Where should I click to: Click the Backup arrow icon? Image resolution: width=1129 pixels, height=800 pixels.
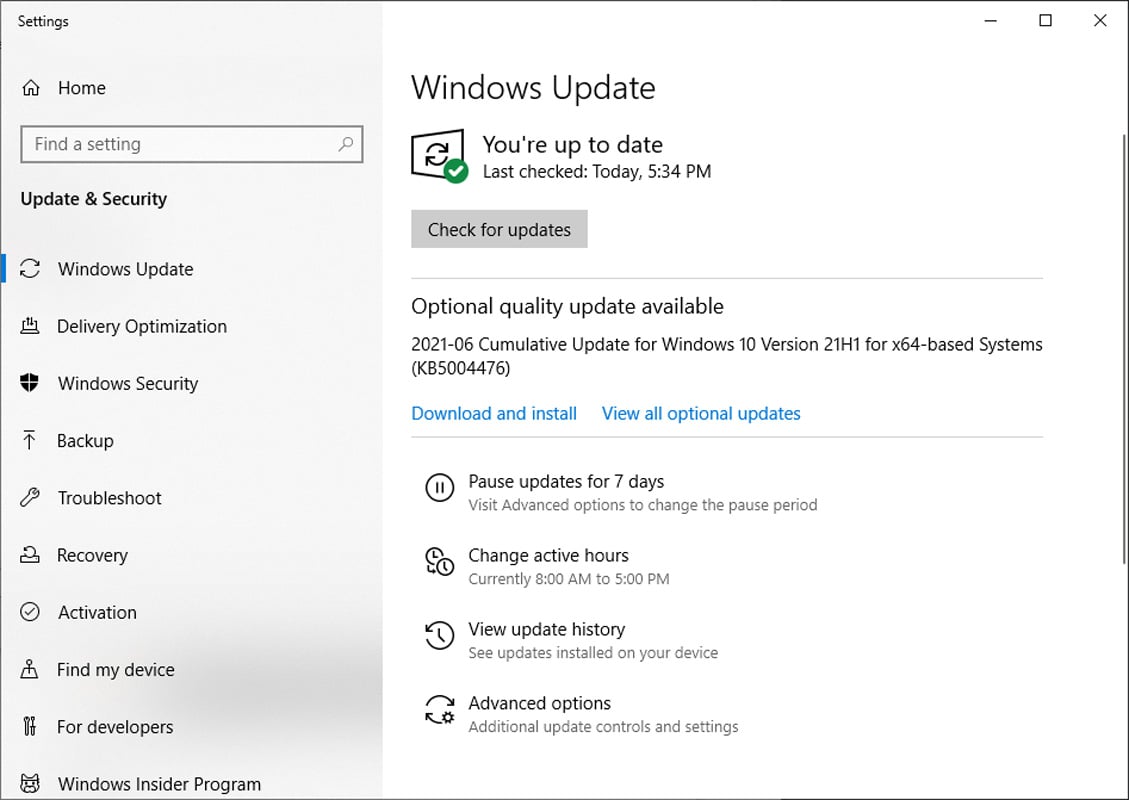(x=29, y=440)
